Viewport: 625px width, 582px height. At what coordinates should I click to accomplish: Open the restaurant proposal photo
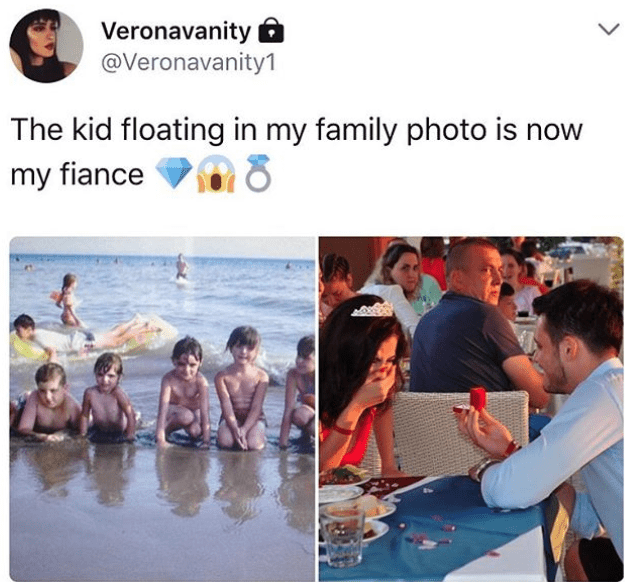pos(470,408)
